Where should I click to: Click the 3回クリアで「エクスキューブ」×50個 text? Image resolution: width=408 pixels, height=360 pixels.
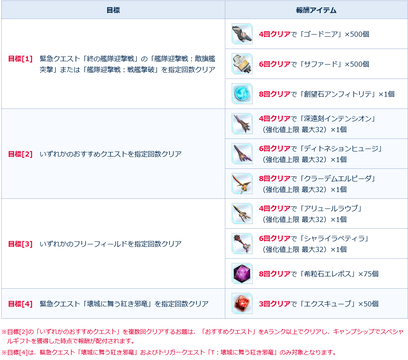point(319,304)
